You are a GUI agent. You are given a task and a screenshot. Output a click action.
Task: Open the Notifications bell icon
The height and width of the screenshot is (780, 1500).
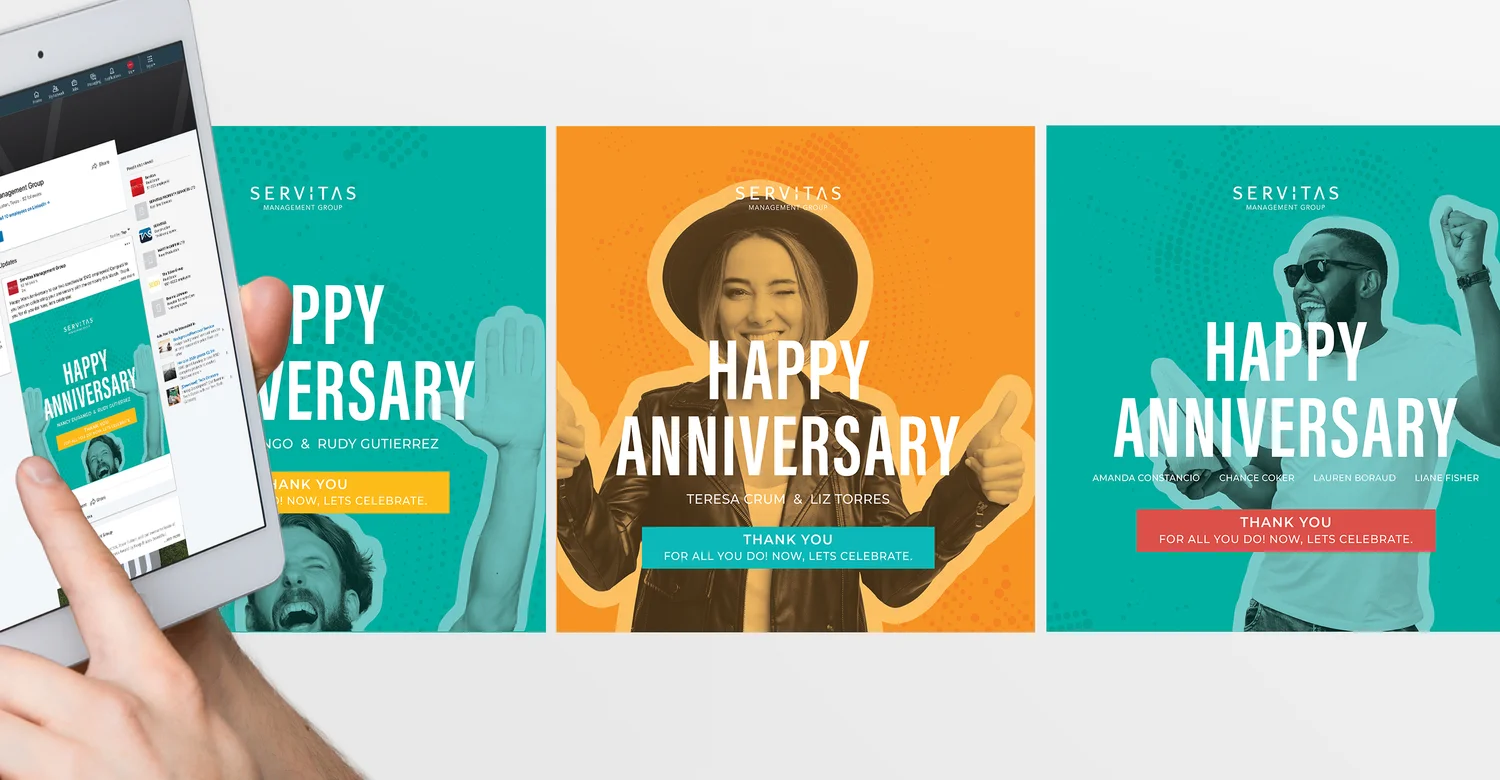111,71
